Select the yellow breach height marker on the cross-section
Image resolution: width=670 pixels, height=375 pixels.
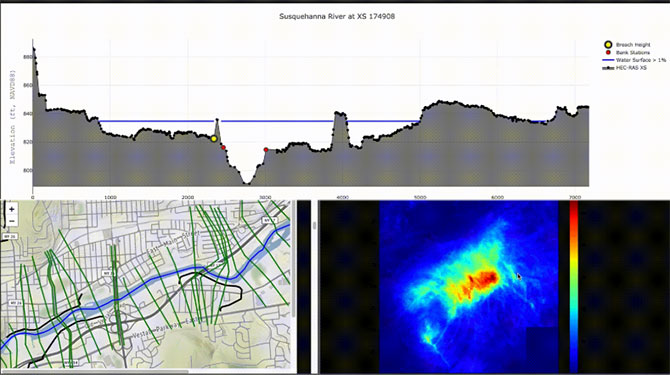214,139
